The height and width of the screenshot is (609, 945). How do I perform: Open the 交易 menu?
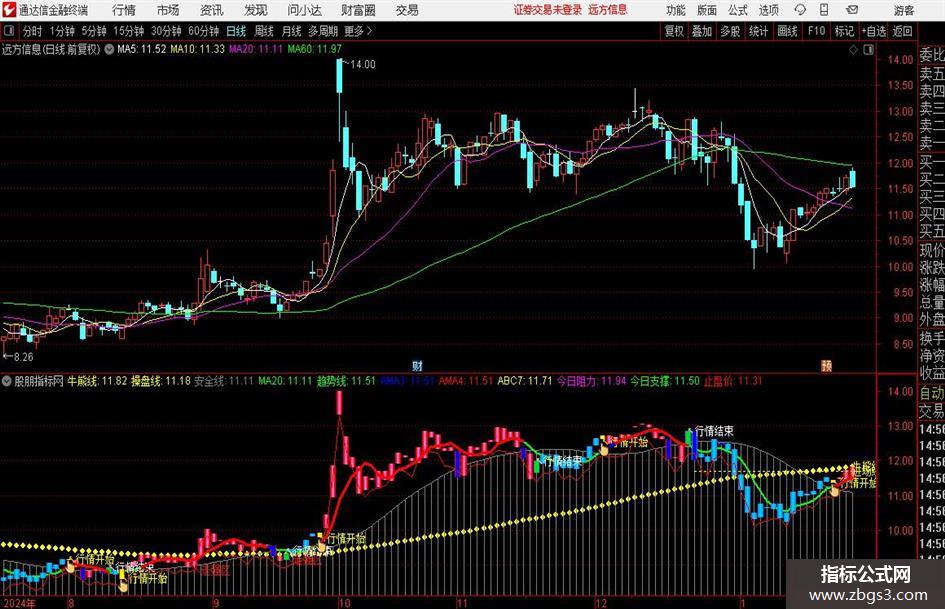[x=407, y=10]
